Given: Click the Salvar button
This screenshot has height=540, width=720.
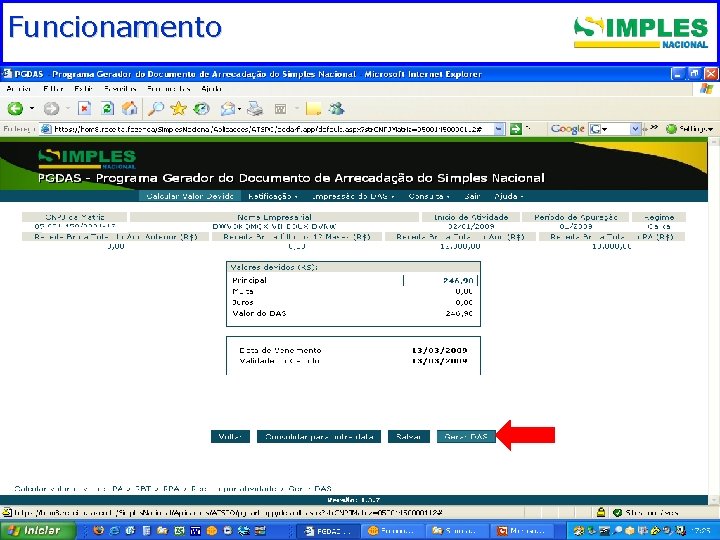Looking at the screenshot, I should pyautogui.click(x=409, y=437).
